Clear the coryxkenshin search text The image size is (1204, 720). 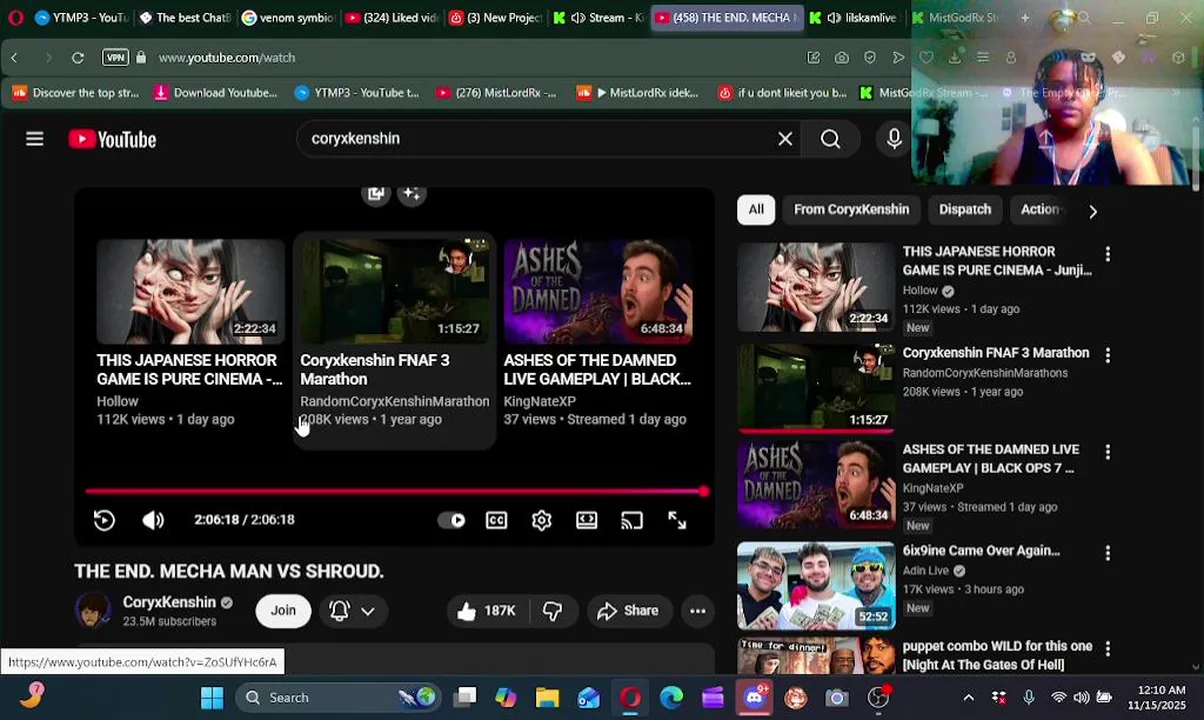pyautogui.click(x=785, y=139)
